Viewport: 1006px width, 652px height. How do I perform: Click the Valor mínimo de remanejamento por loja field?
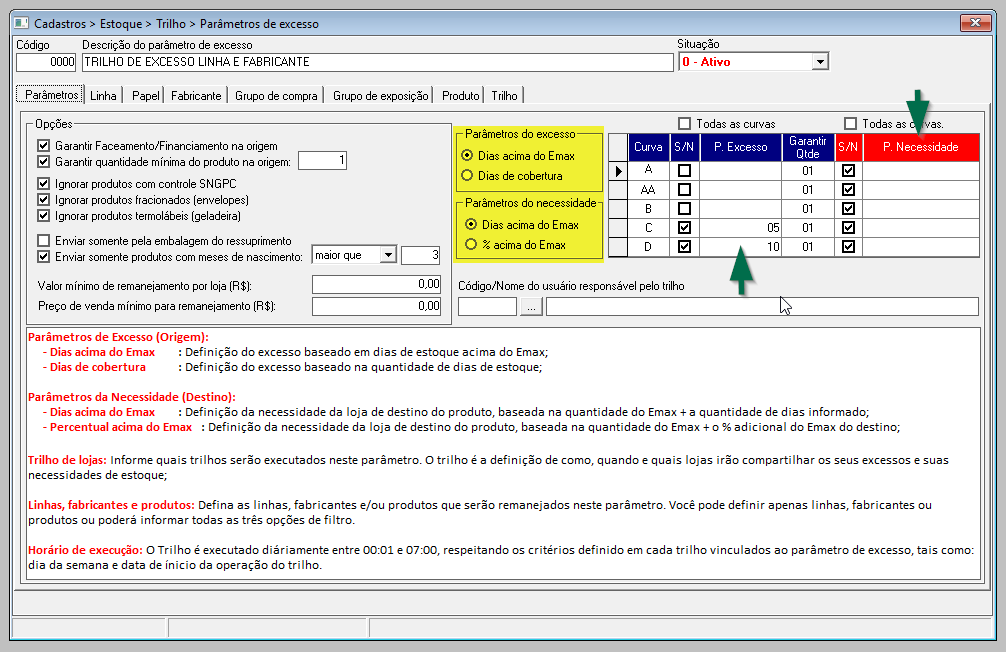click(376, 284)
